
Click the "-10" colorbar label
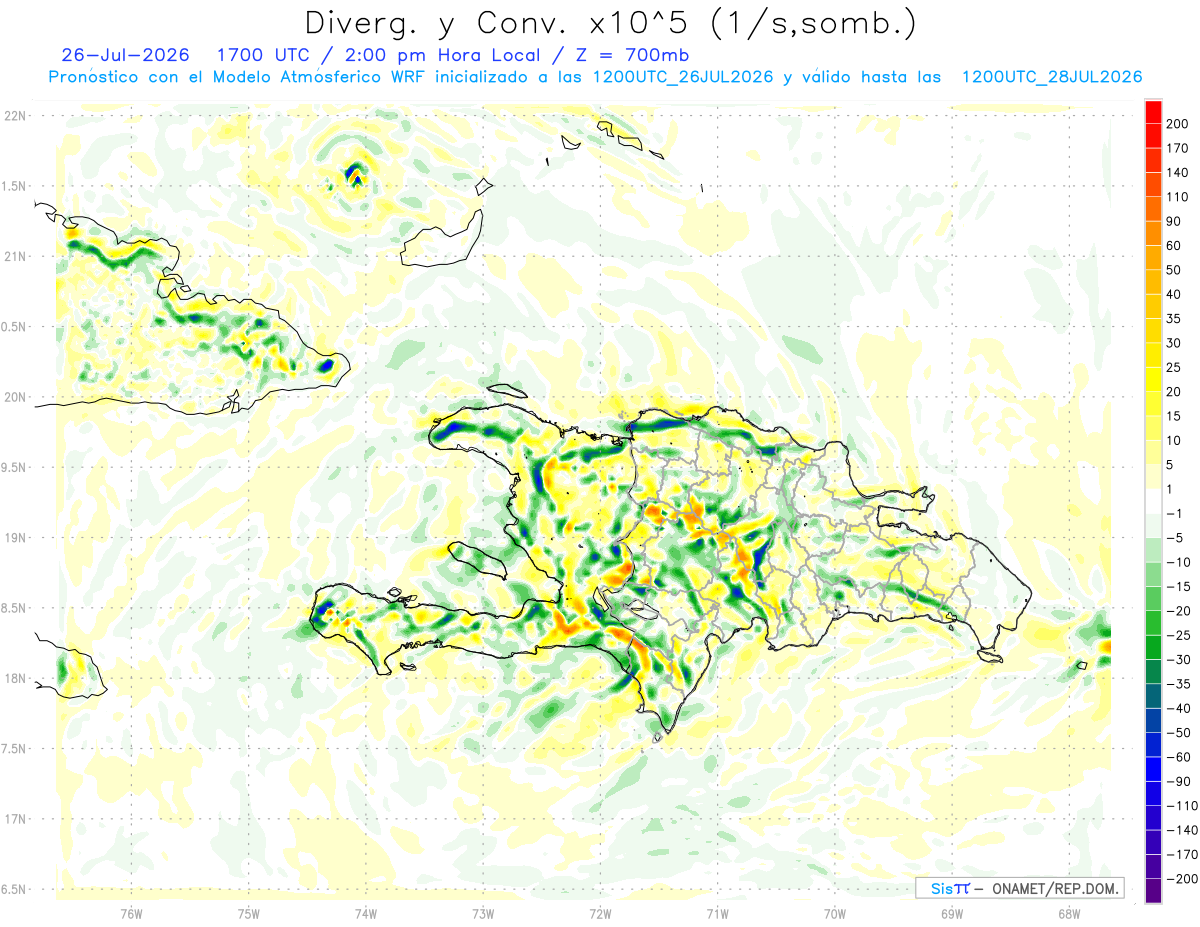click(1177, 562)
